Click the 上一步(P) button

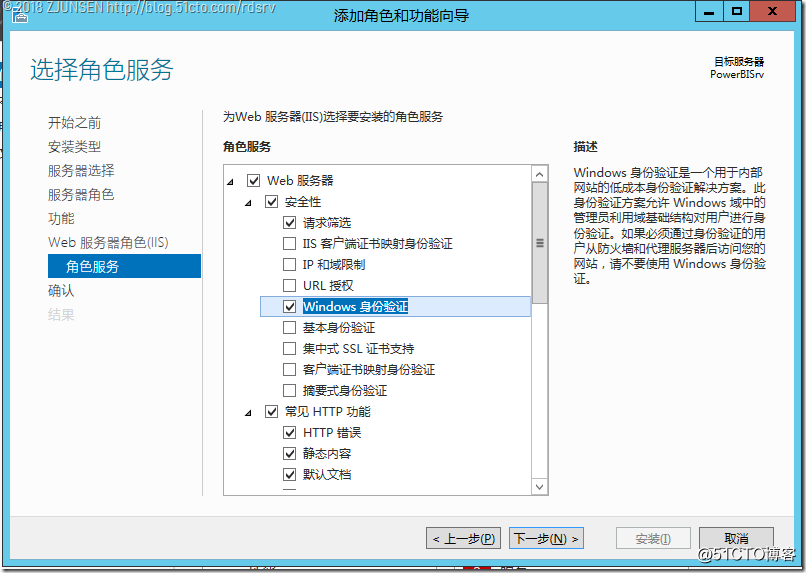tap(464, 539)
